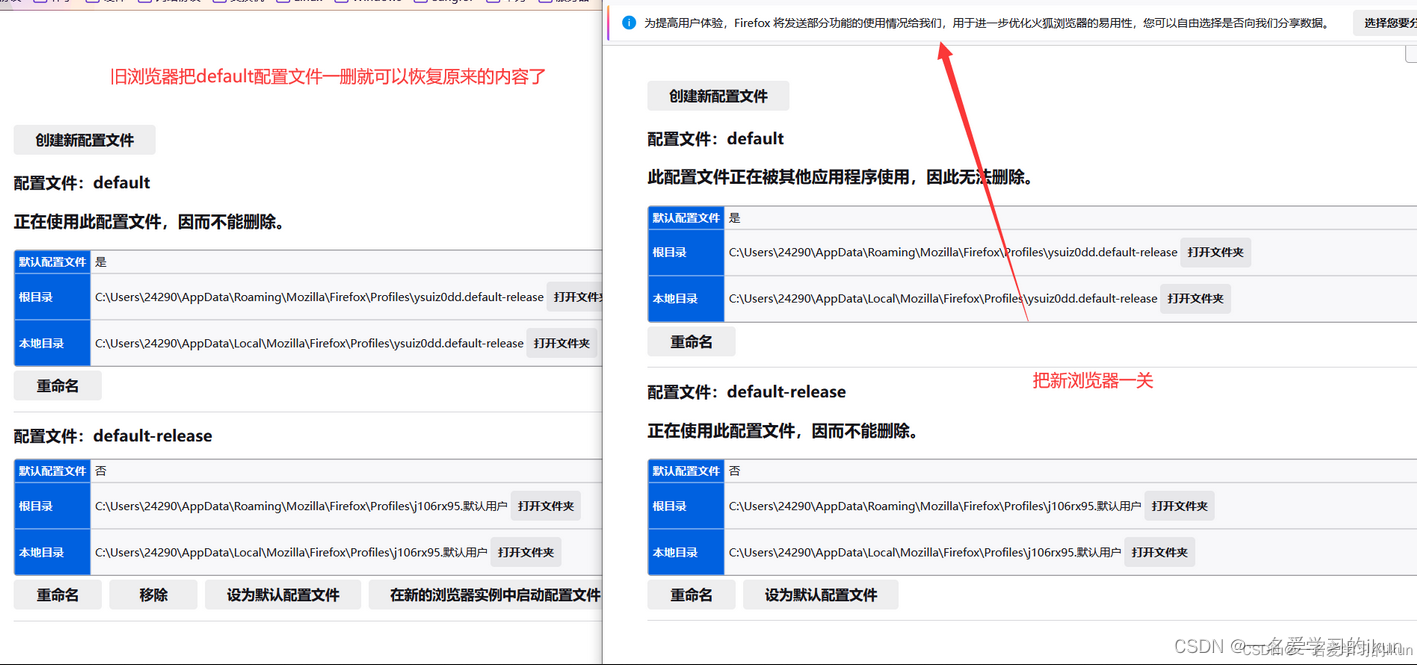Click heading 配置文件：default in left window
1417x665 pixels.
[x=82, y=183]
